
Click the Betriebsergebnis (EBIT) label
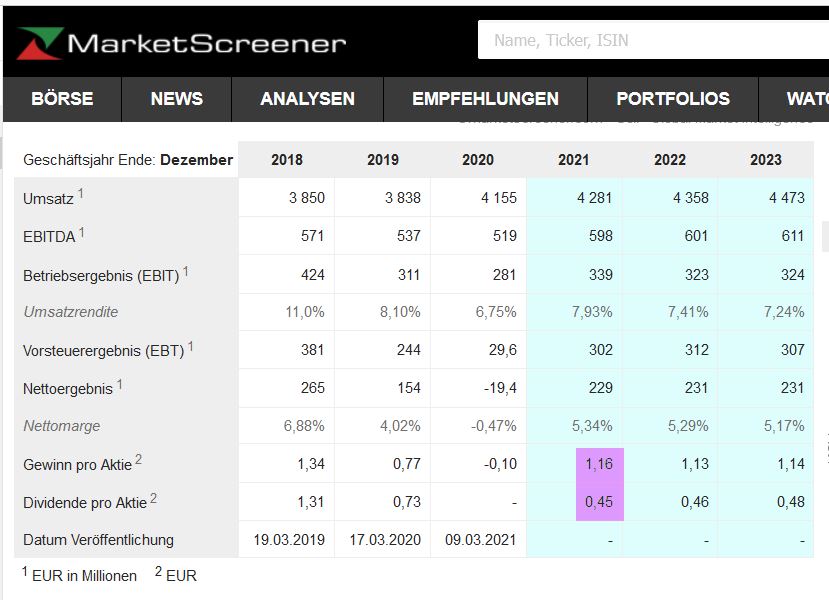[101, 275]
